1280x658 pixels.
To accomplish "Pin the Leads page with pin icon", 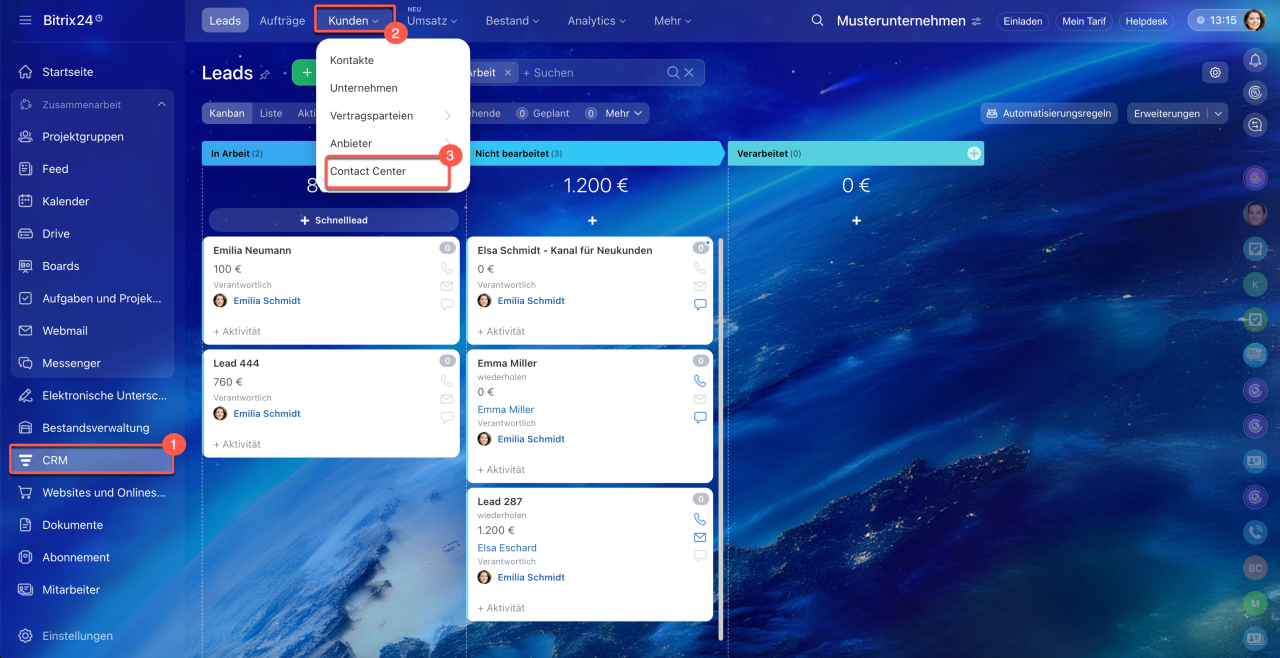I will pos(265,74).
